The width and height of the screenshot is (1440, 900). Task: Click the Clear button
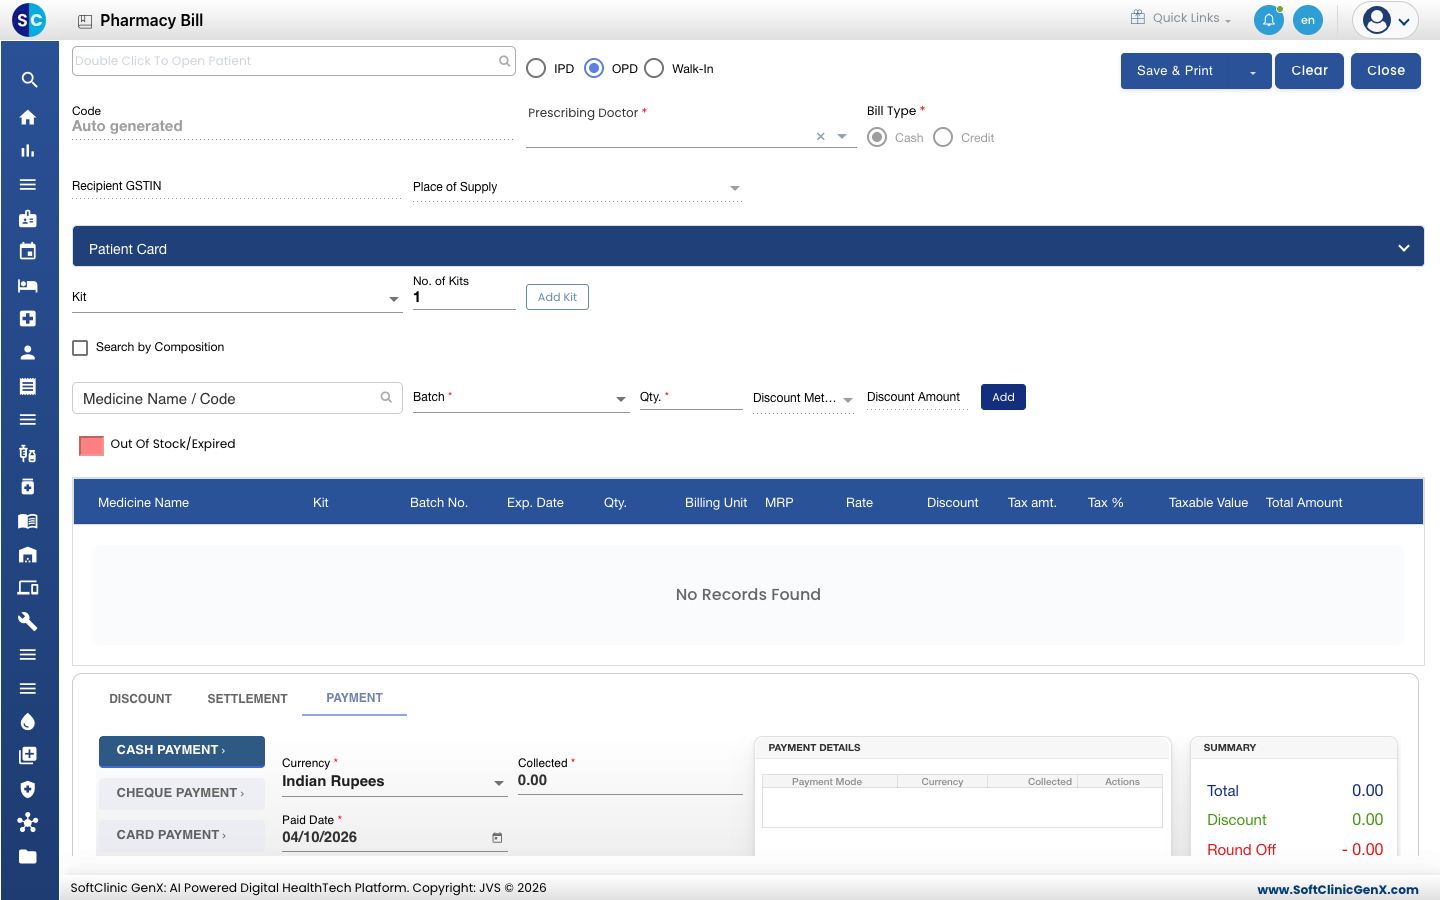click(1310, 71)
